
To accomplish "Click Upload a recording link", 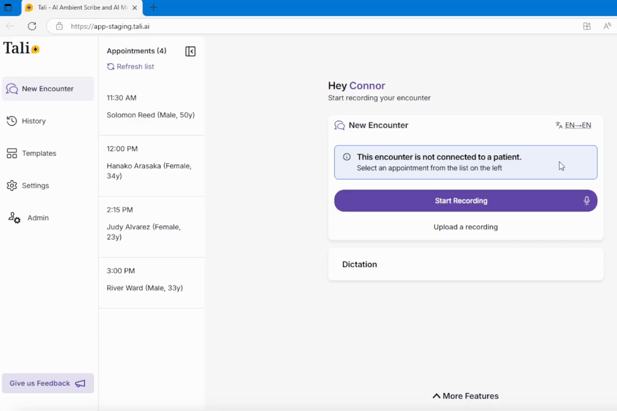I will (465, 227).
